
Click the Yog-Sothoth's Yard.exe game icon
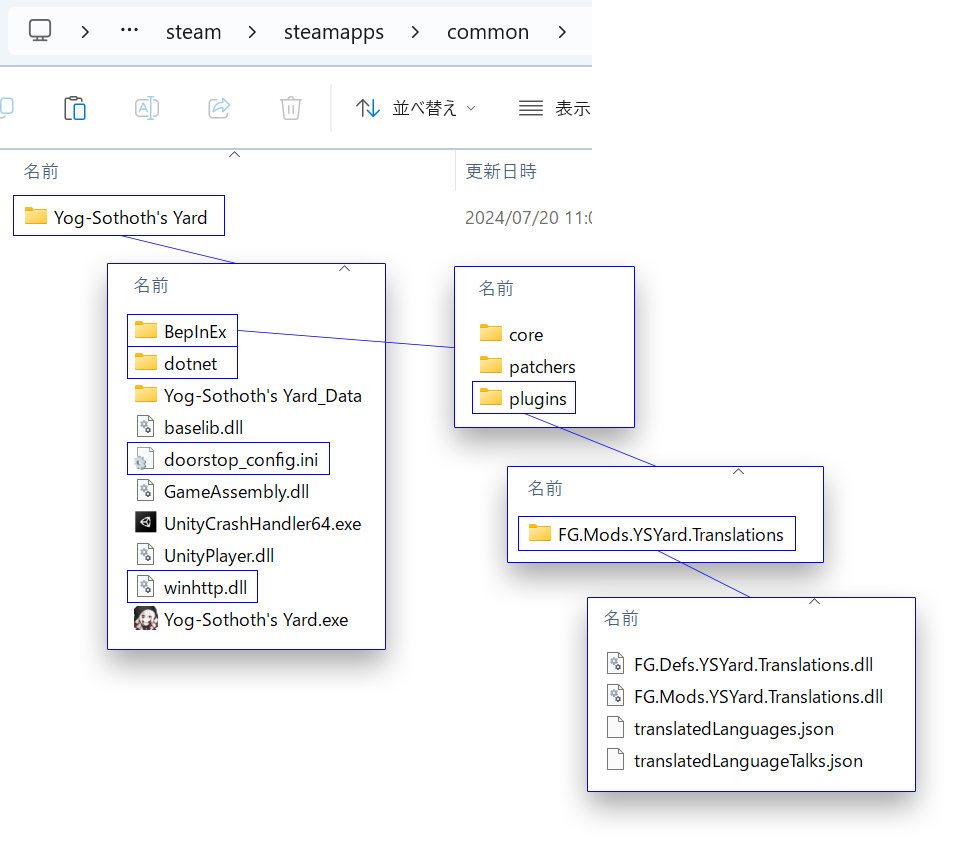tap(146, 619)
